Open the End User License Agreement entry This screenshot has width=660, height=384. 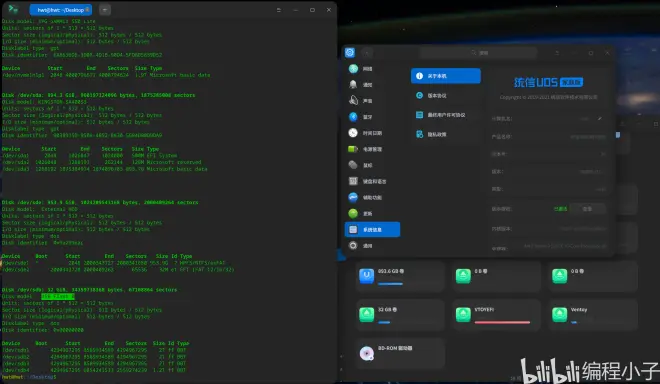pos(446,115)
